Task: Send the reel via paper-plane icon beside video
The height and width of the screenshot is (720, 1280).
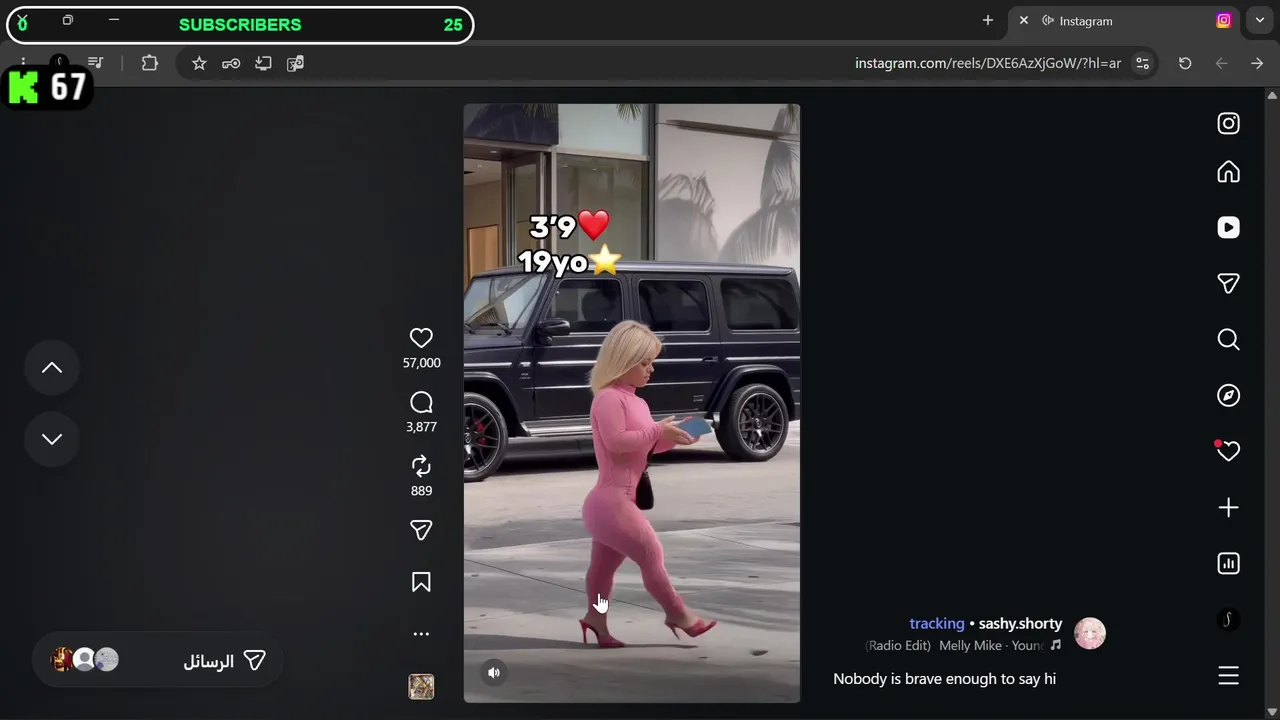Action: [x=421, y=530]
